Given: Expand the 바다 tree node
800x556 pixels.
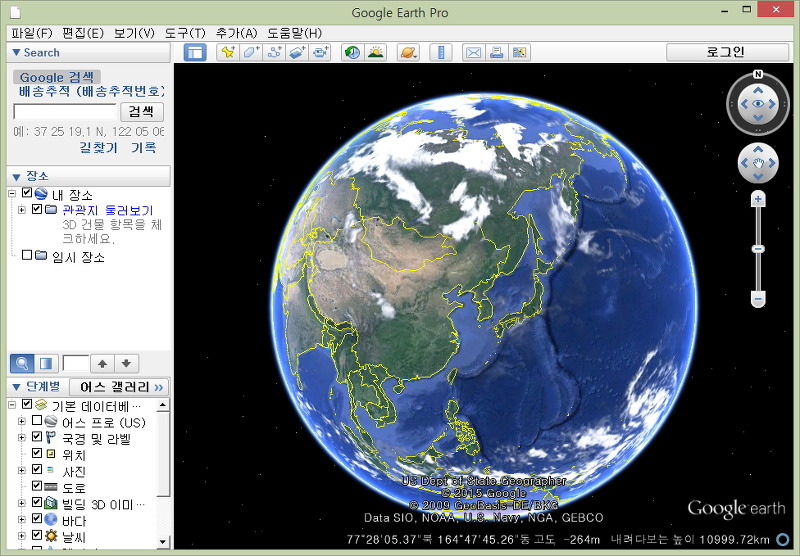Looking at the screenshot, I should tap(22, 520).
